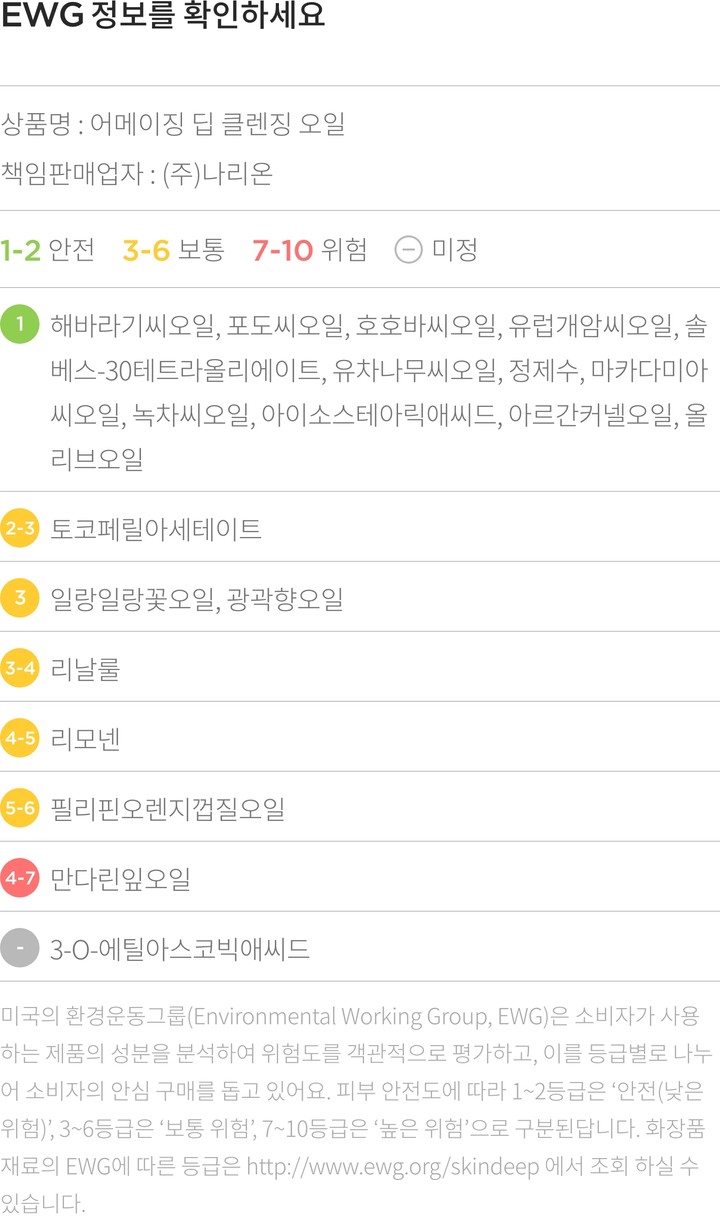Click the EWG 정보를 확인하세요 heading

point(163,19)
